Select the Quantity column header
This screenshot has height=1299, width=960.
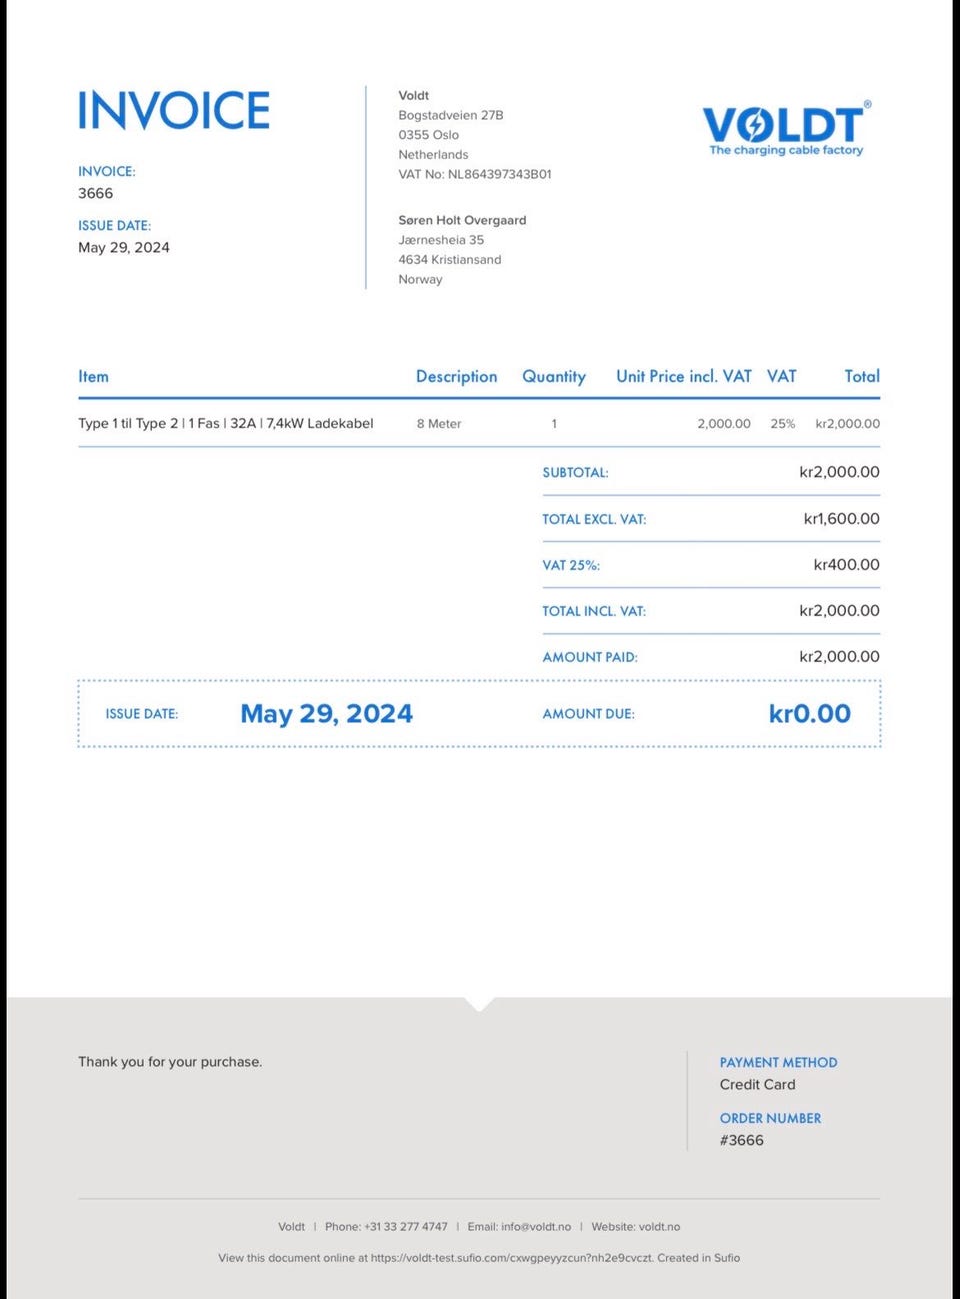point(554,377)
